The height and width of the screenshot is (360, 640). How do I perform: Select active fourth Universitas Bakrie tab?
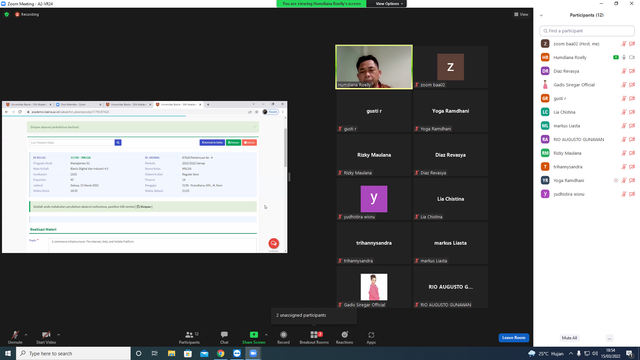click(x=178, y=104)
